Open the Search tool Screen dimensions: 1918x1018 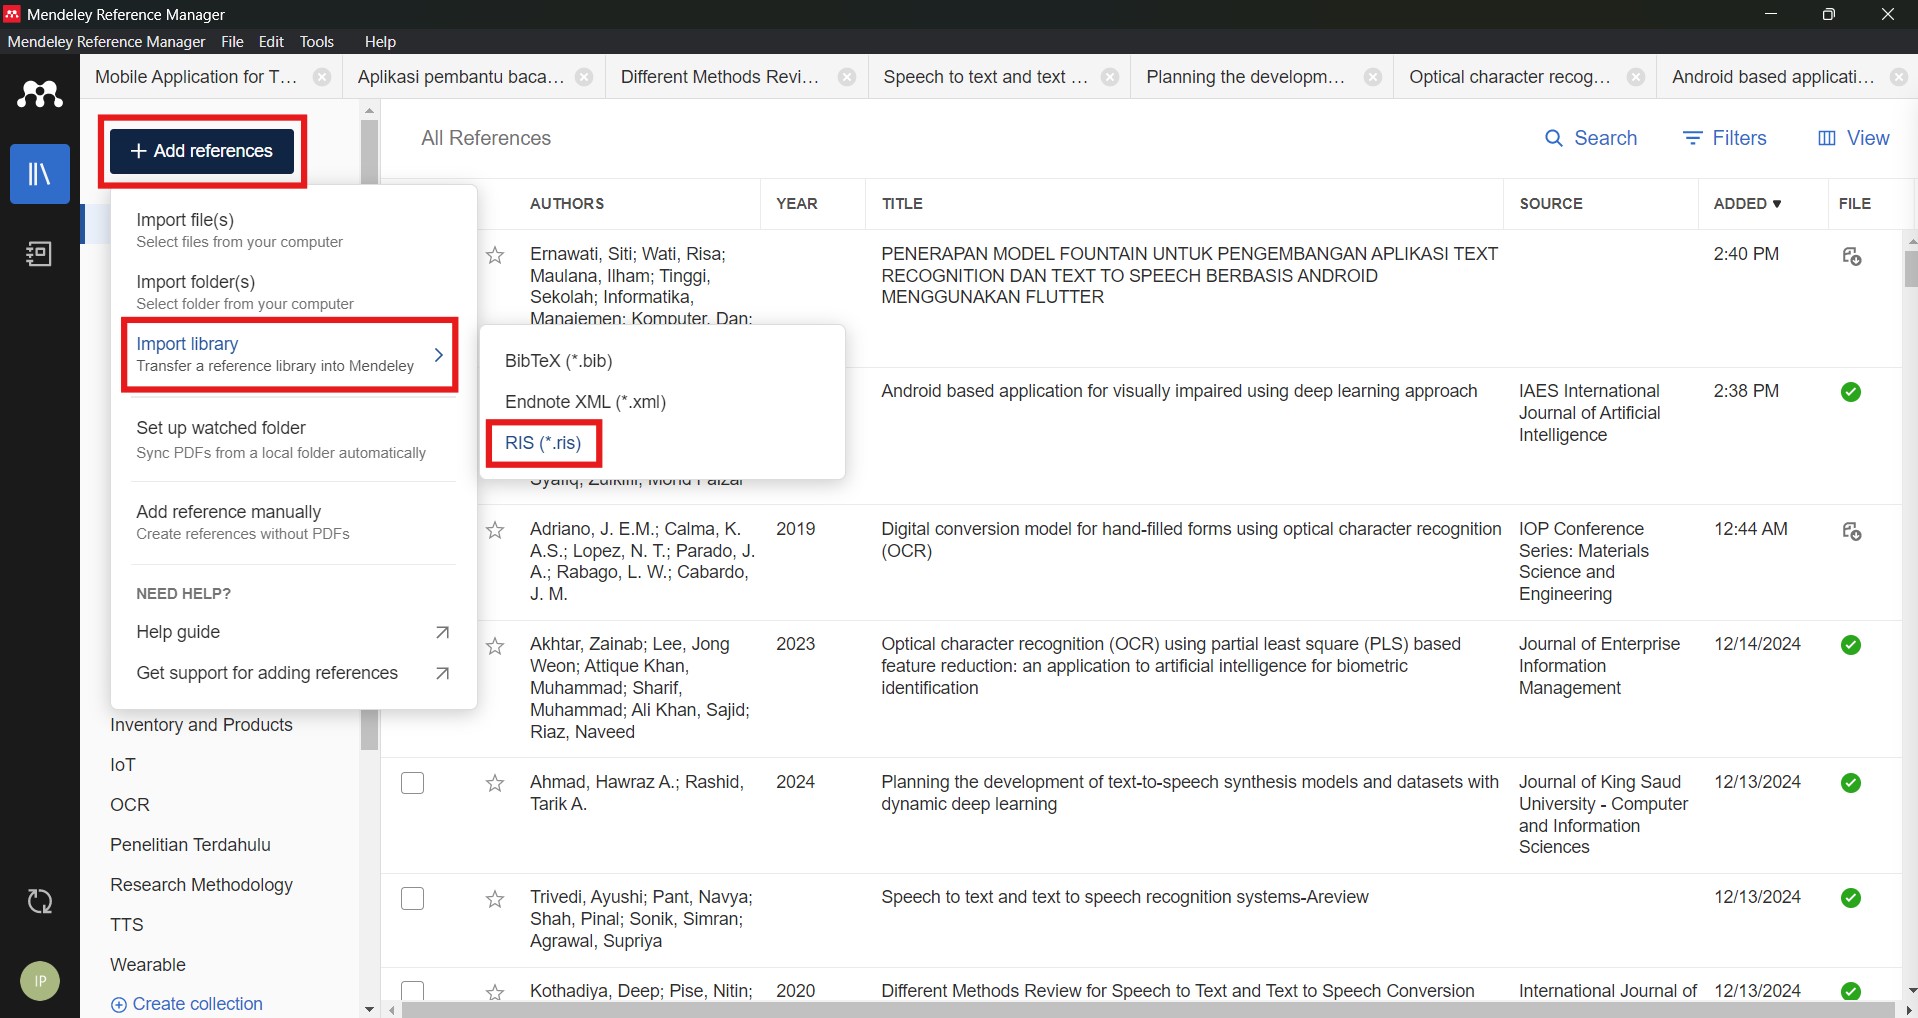[1591, 138]
